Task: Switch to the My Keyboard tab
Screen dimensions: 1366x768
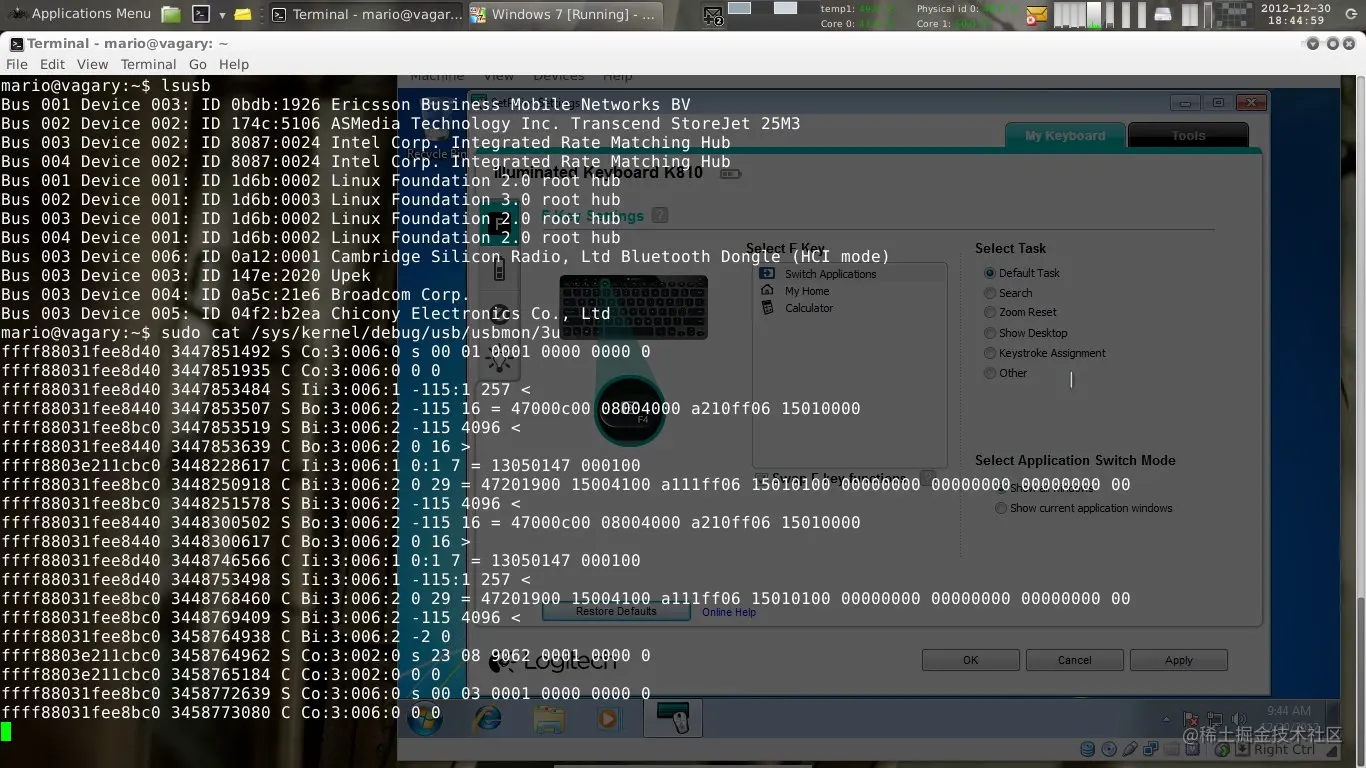Action: point(1065,136)
